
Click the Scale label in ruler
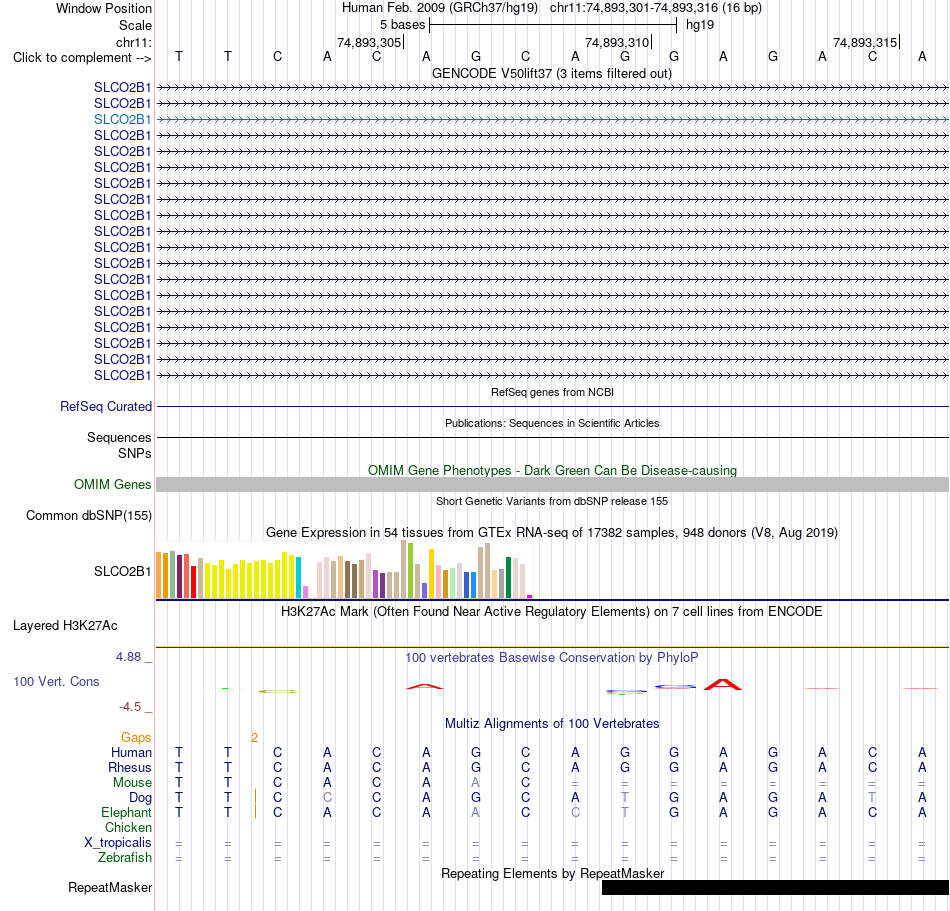[x=135, y=25]
